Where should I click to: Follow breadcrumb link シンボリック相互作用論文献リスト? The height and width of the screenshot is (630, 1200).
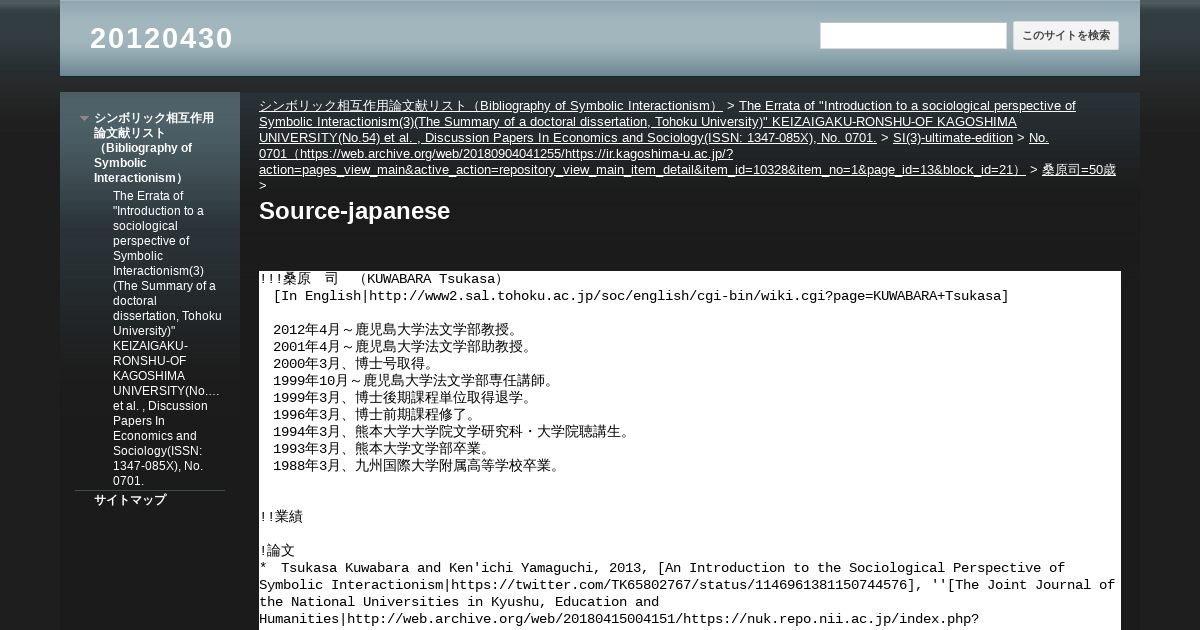pyautogui.click(x=490, y=105)
